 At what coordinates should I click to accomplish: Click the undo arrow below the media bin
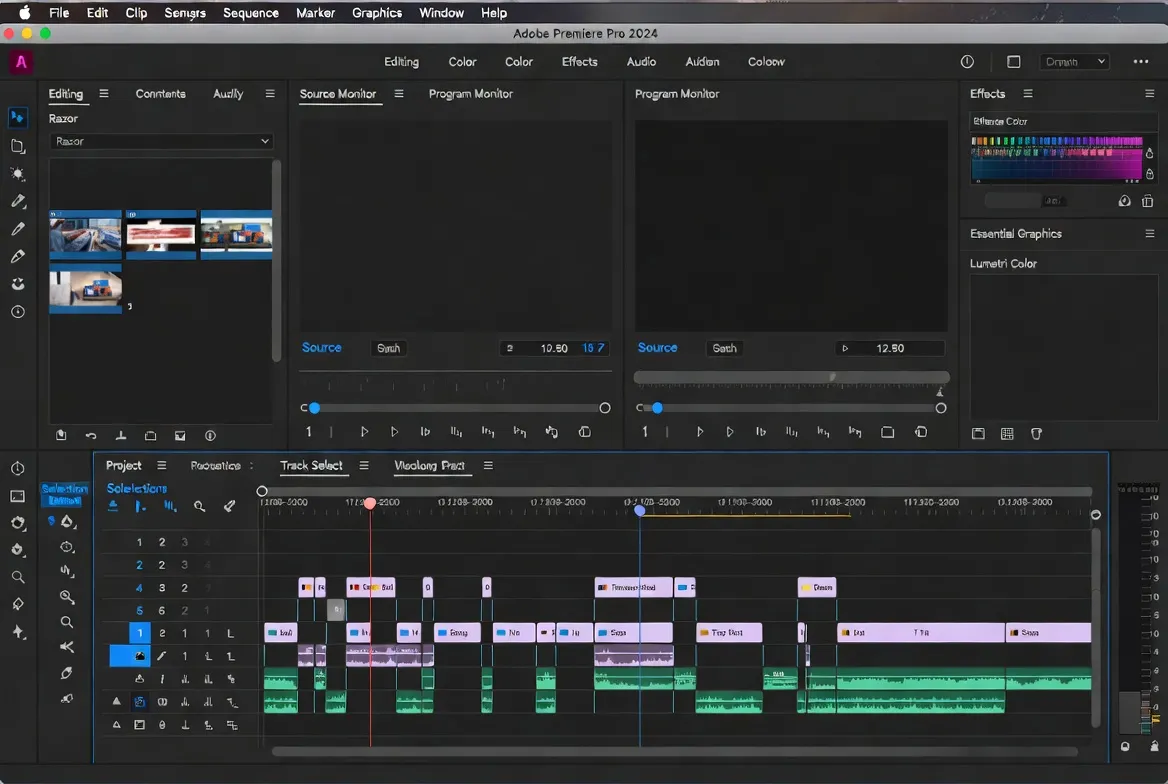tap(91, 435)
